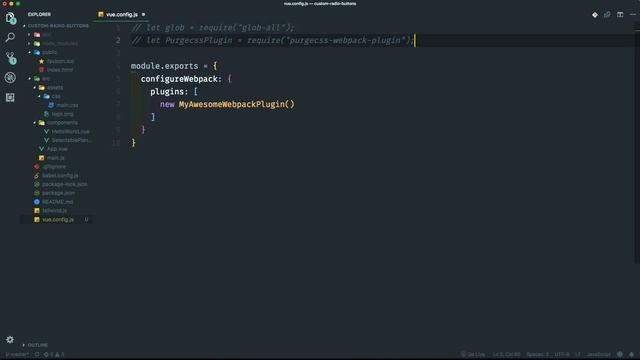Click the LF end-of-line indicator
Image resolution: width=640 pixels, height=360 pixels.
pos(578,354)
